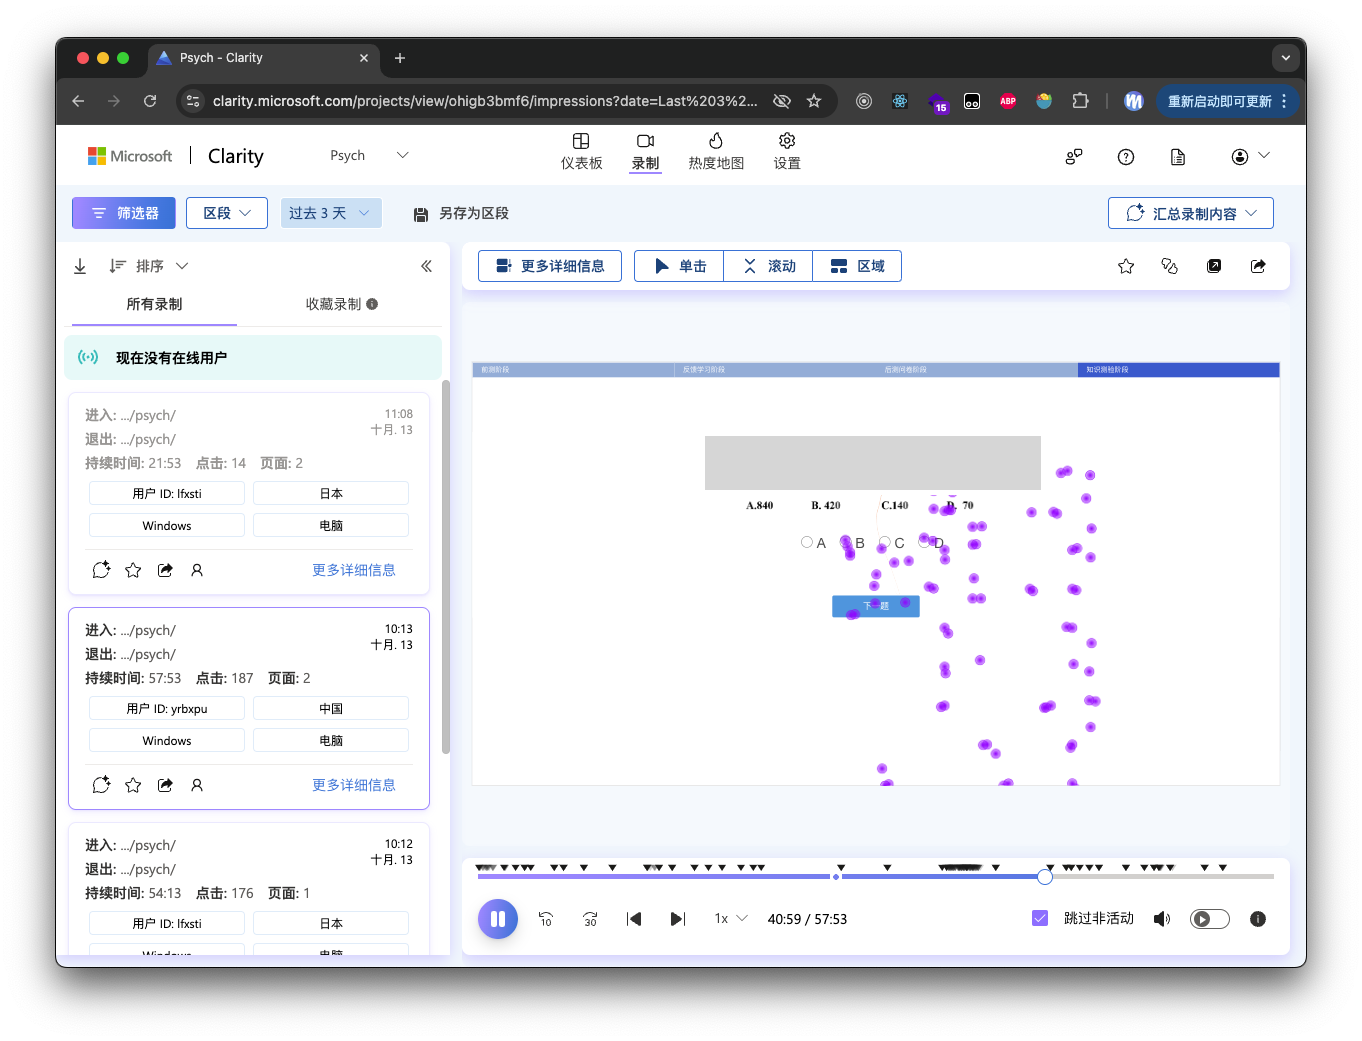1362x1041 pixels.
Task: Toggle the autoplay switch
Action: [x=1209, y=919]
